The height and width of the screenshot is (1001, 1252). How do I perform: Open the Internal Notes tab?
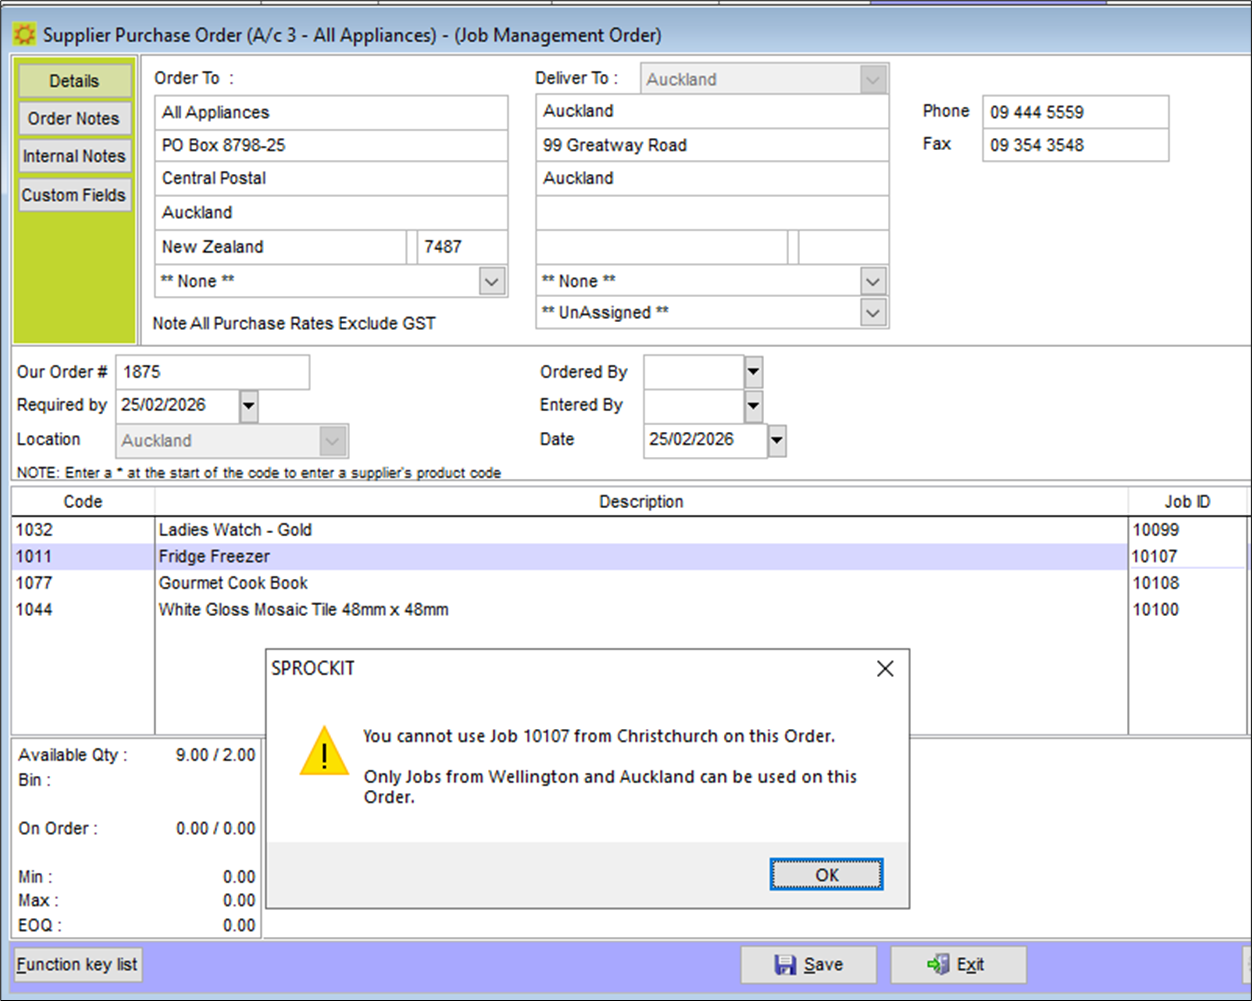(75, 156)
